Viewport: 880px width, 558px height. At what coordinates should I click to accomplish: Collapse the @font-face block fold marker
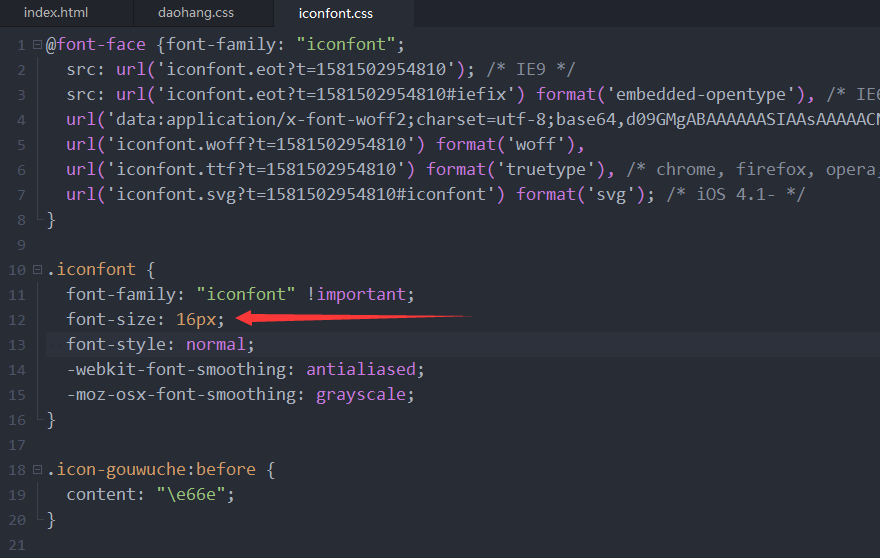point(38,44)
